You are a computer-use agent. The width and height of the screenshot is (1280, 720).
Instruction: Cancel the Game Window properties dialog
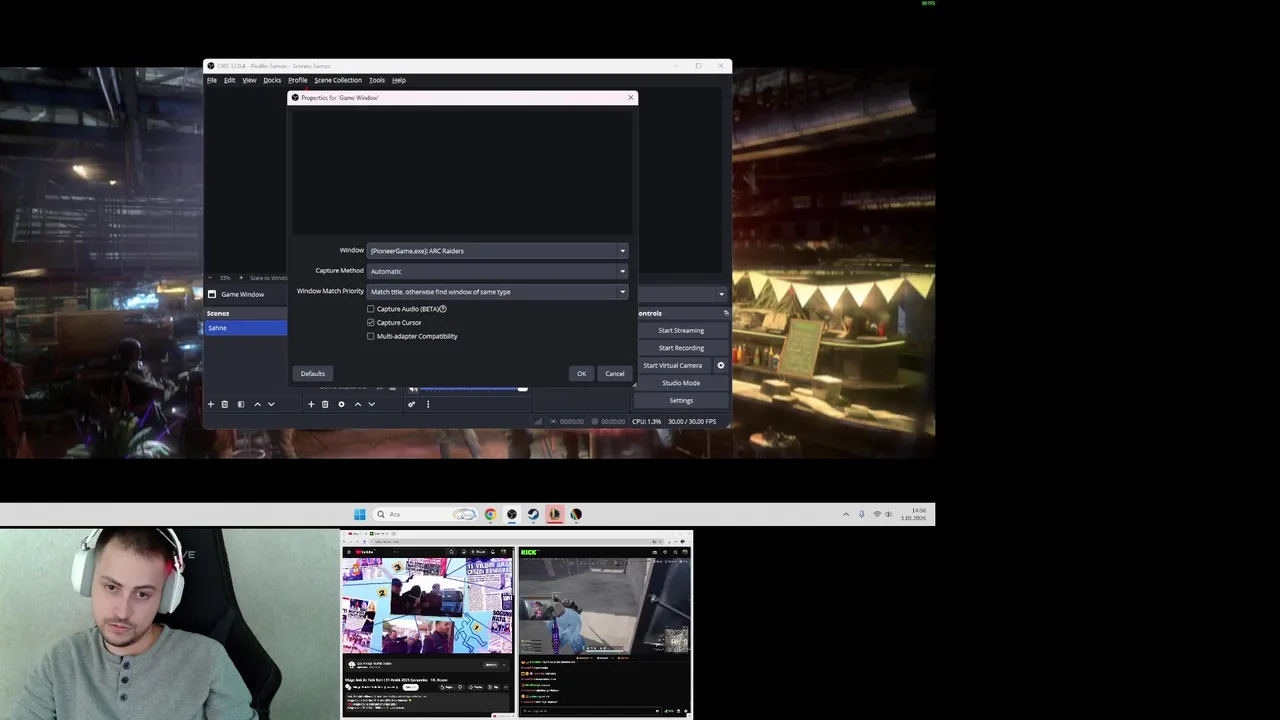[x=615, y=374]
